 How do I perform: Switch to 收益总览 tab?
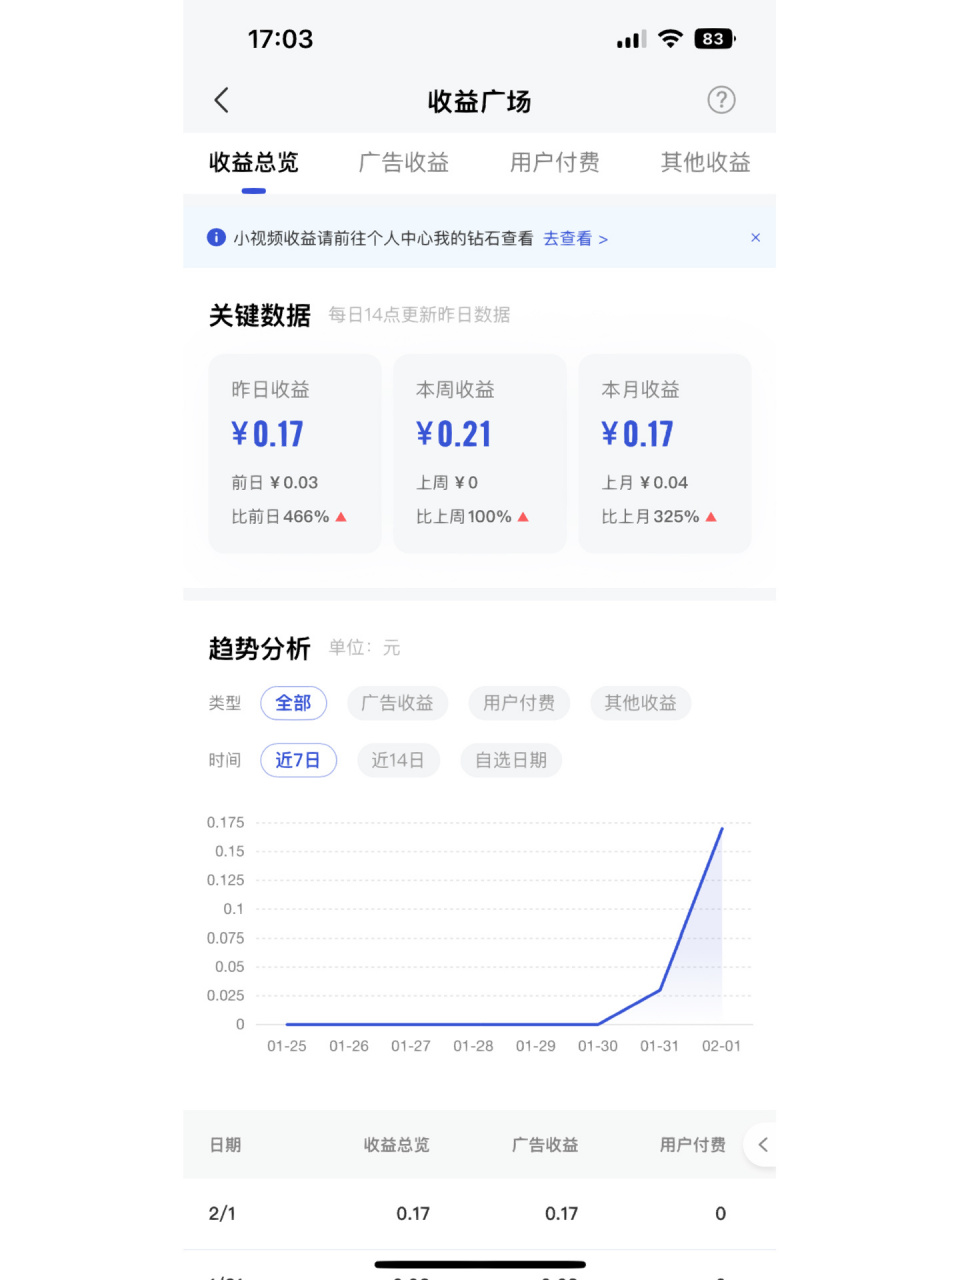(x=254, y=163)
